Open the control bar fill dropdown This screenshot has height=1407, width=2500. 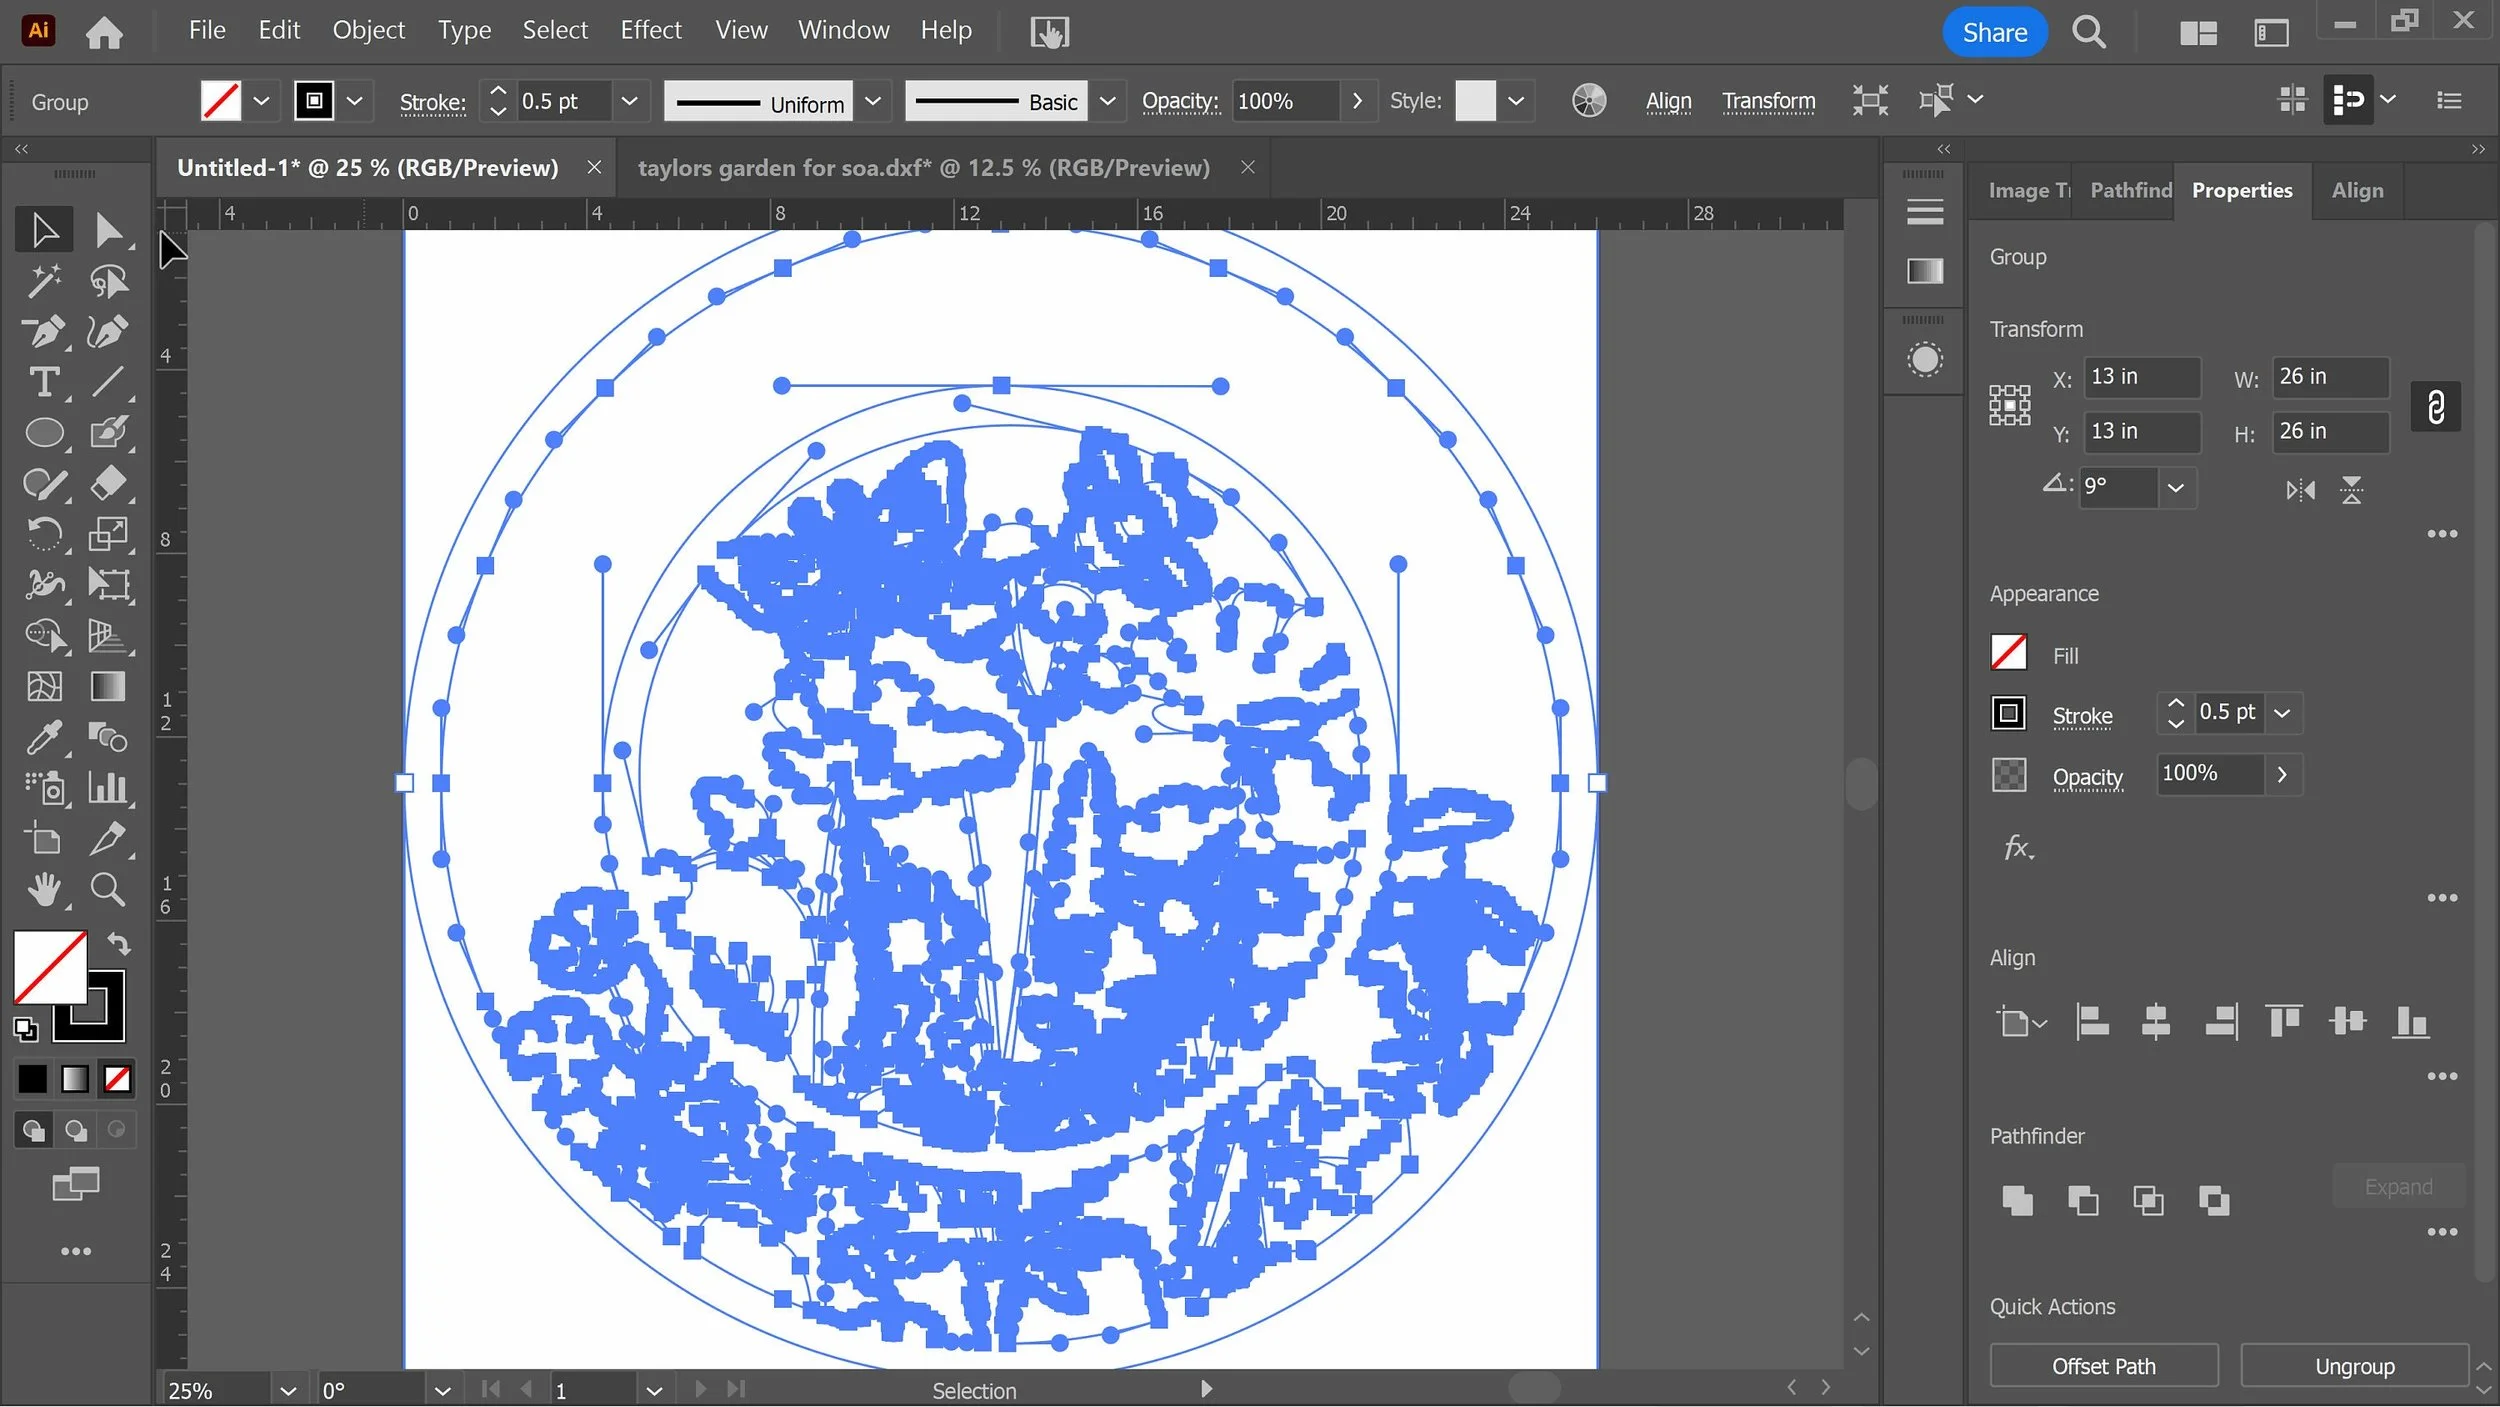261,101
